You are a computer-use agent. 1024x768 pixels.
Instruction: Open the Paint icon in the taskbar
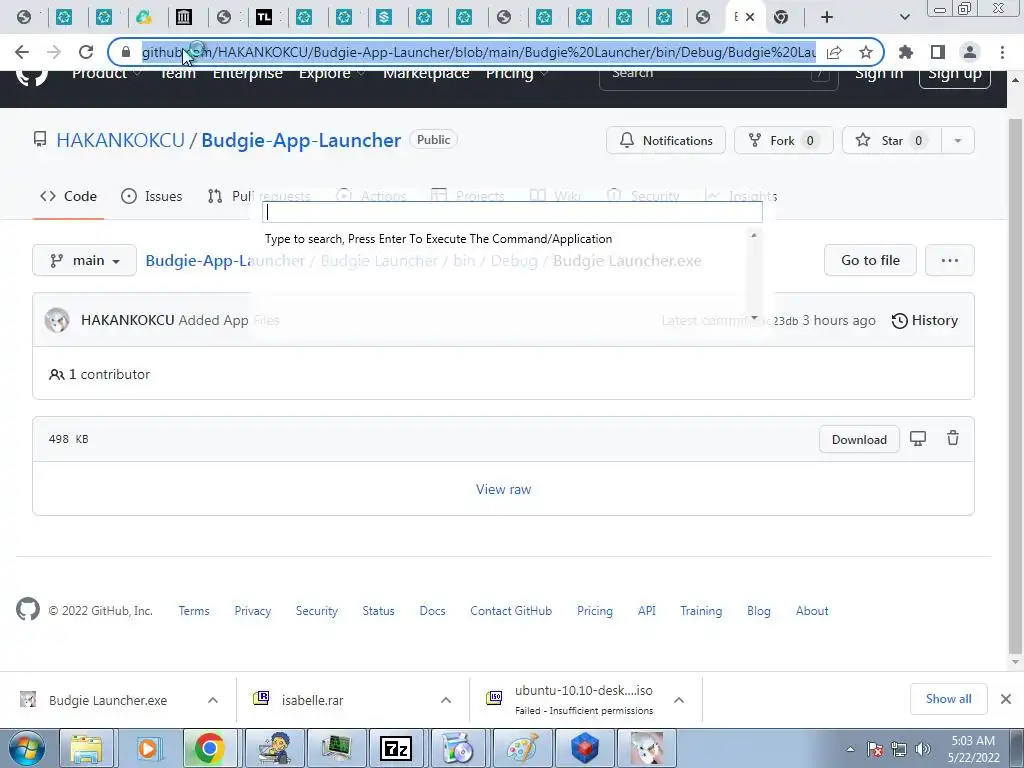522,748
